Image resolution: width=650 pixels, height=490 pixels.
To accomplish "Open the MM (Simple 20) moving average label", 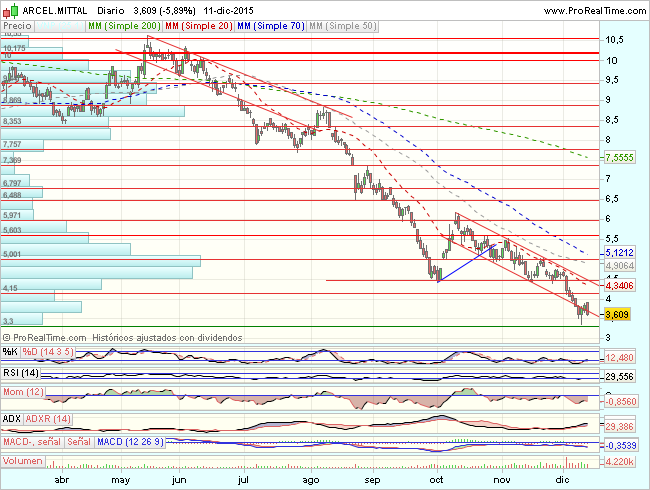I will coord(199,26).
